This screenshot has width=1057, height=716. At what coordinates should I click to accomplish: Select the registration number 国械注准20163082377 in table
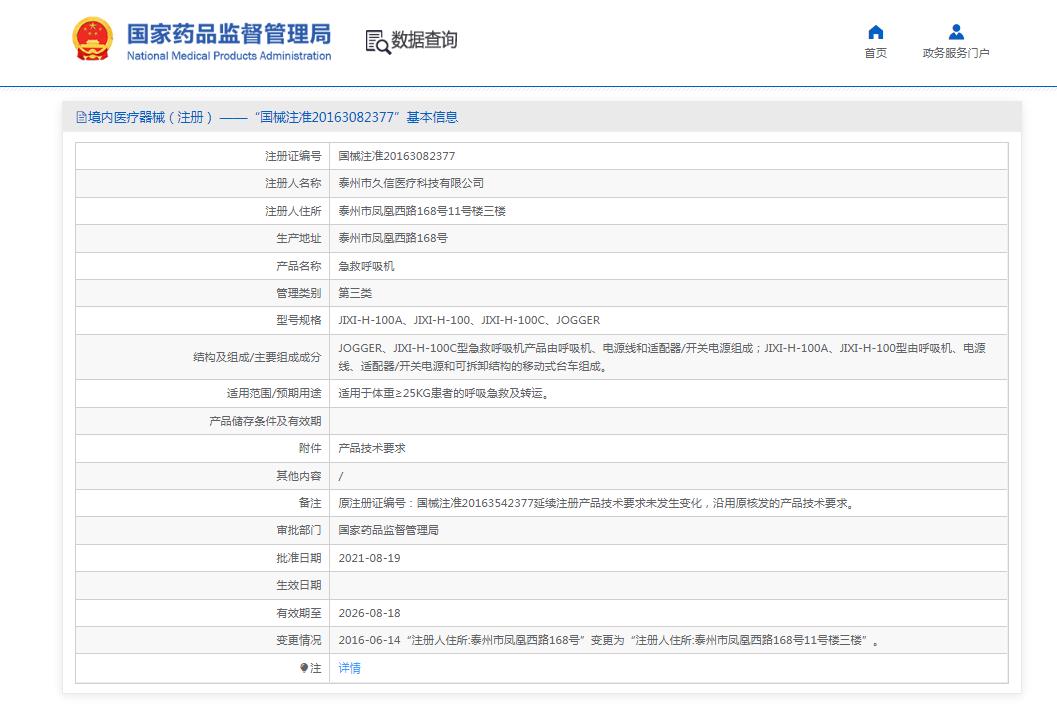[397, 156]
